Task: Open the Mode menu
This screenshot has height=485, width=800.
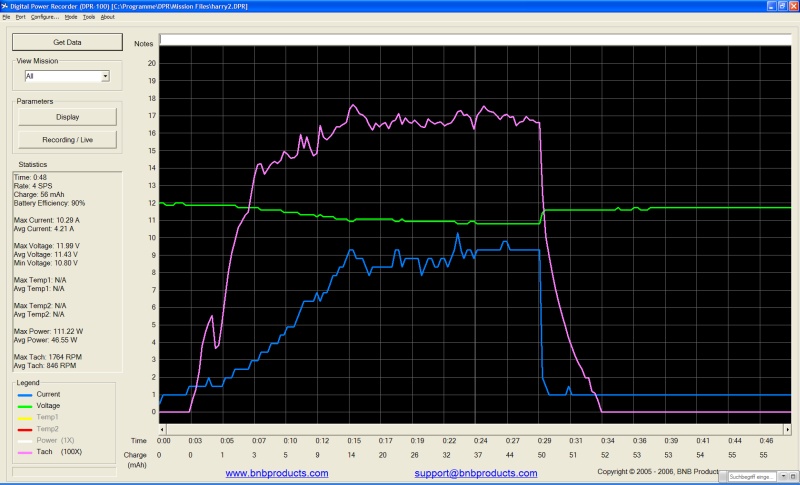Action: pos(71,17)
